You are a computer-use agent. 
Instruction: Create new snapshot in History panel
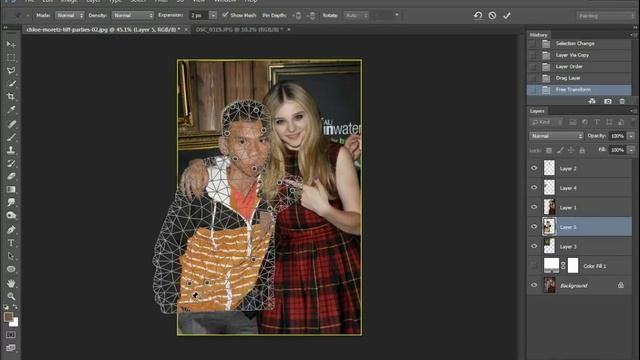(607, 101)
